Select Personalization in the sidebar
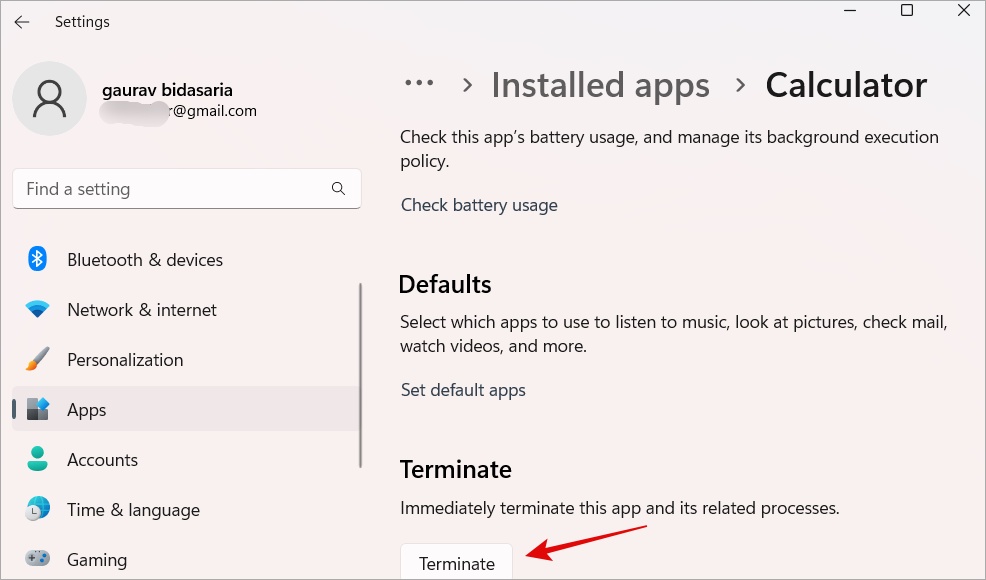Image resolution: width=986 pixels, height=580 pixels. [125, 360]
